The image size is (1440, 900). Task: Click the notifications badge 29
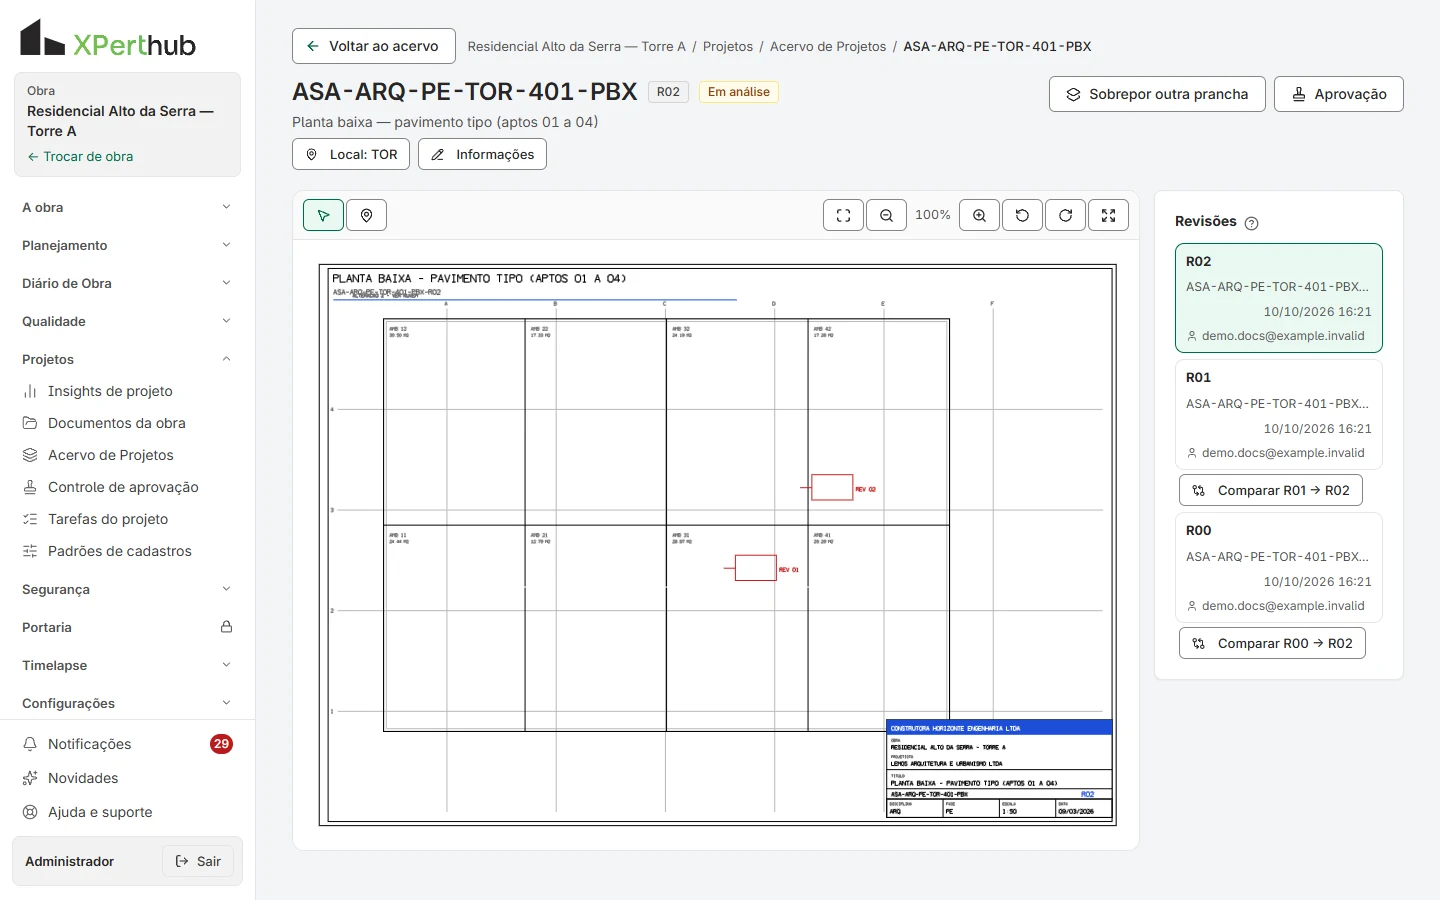tap(221, 744)
